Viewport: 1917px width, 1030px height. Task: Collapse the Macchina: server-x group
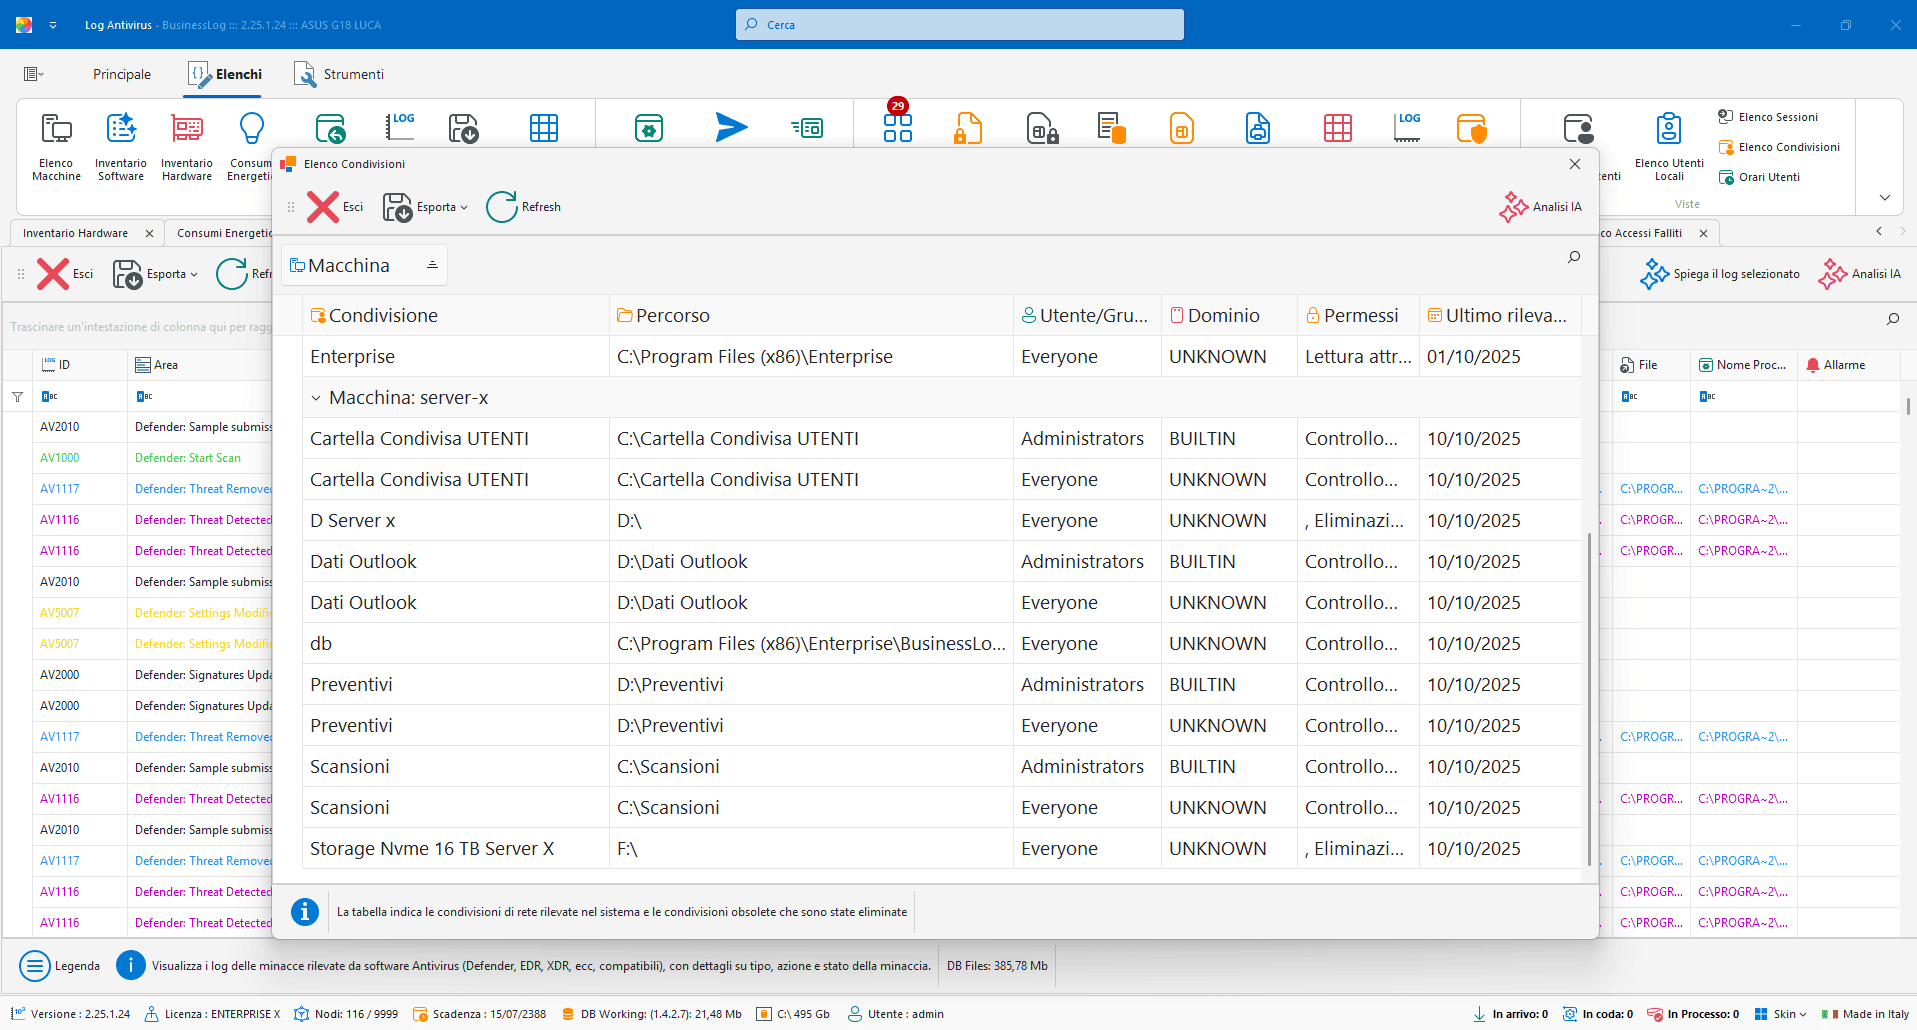(x=316, y=398)
